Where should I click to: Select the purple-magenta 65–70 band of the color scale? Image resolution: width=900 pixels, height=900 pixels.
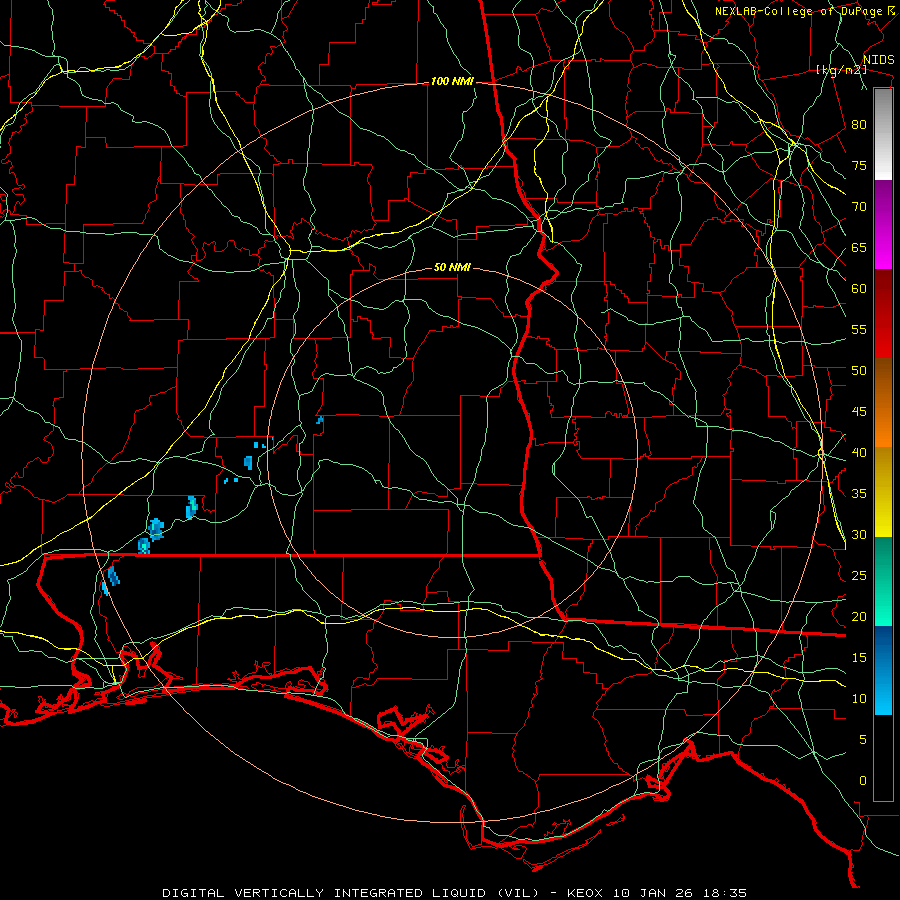coord(883,225)
